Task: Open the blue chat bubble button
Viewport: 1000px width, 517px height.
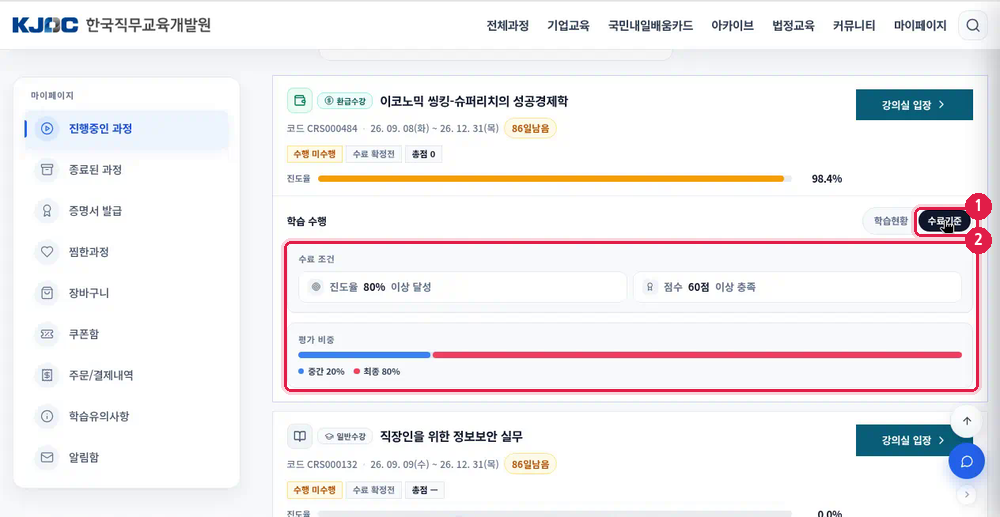Action: [967, 461]
